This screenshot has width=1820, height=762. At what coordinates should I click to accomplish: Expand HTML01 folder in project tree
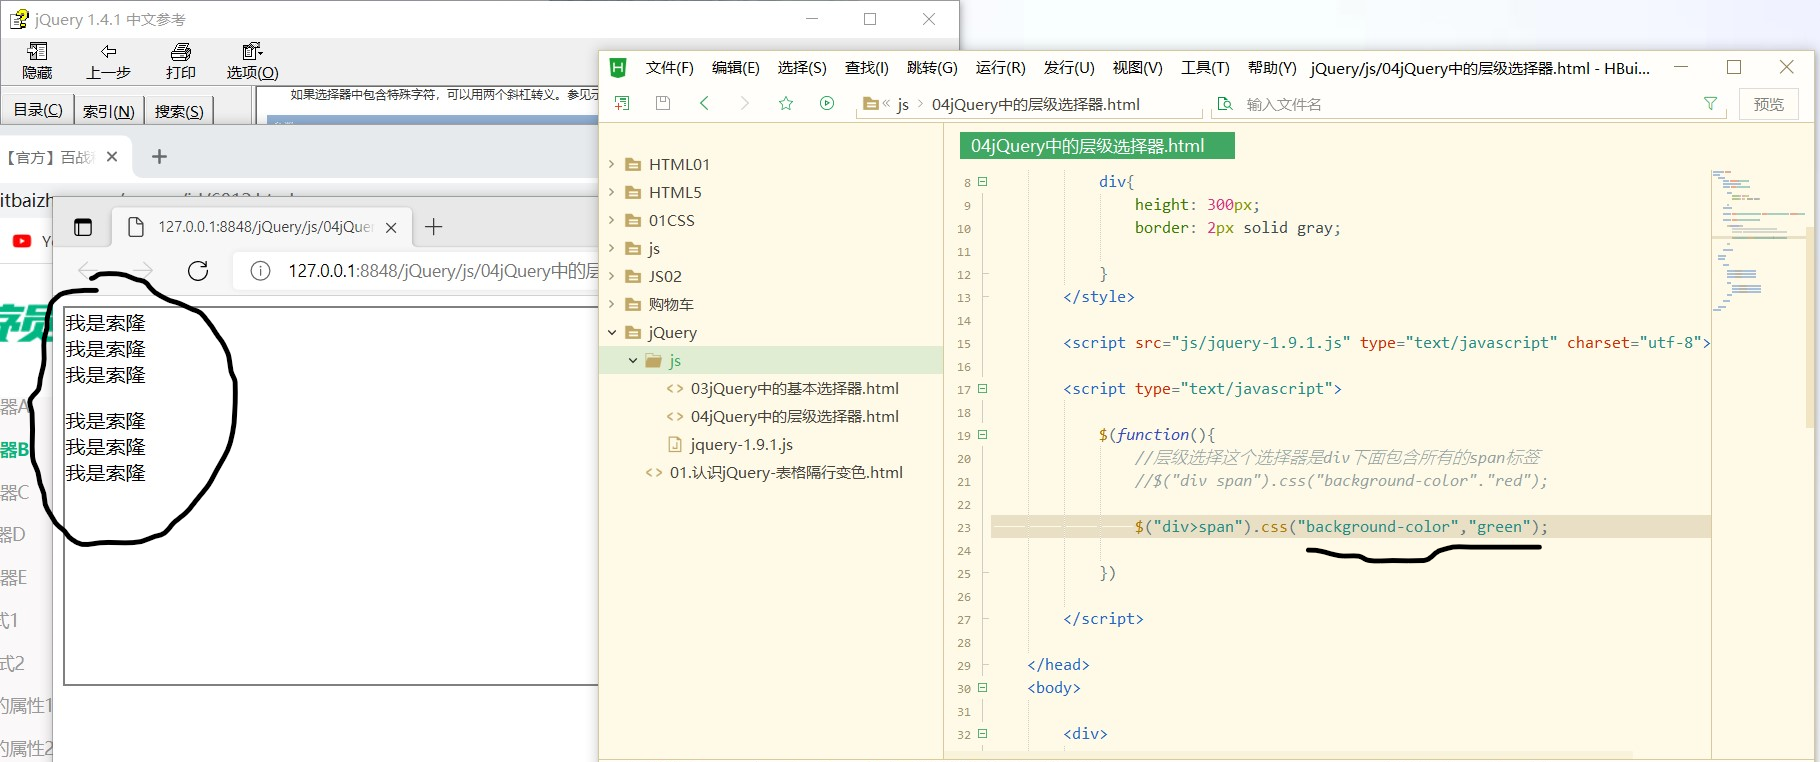(612, 164)
